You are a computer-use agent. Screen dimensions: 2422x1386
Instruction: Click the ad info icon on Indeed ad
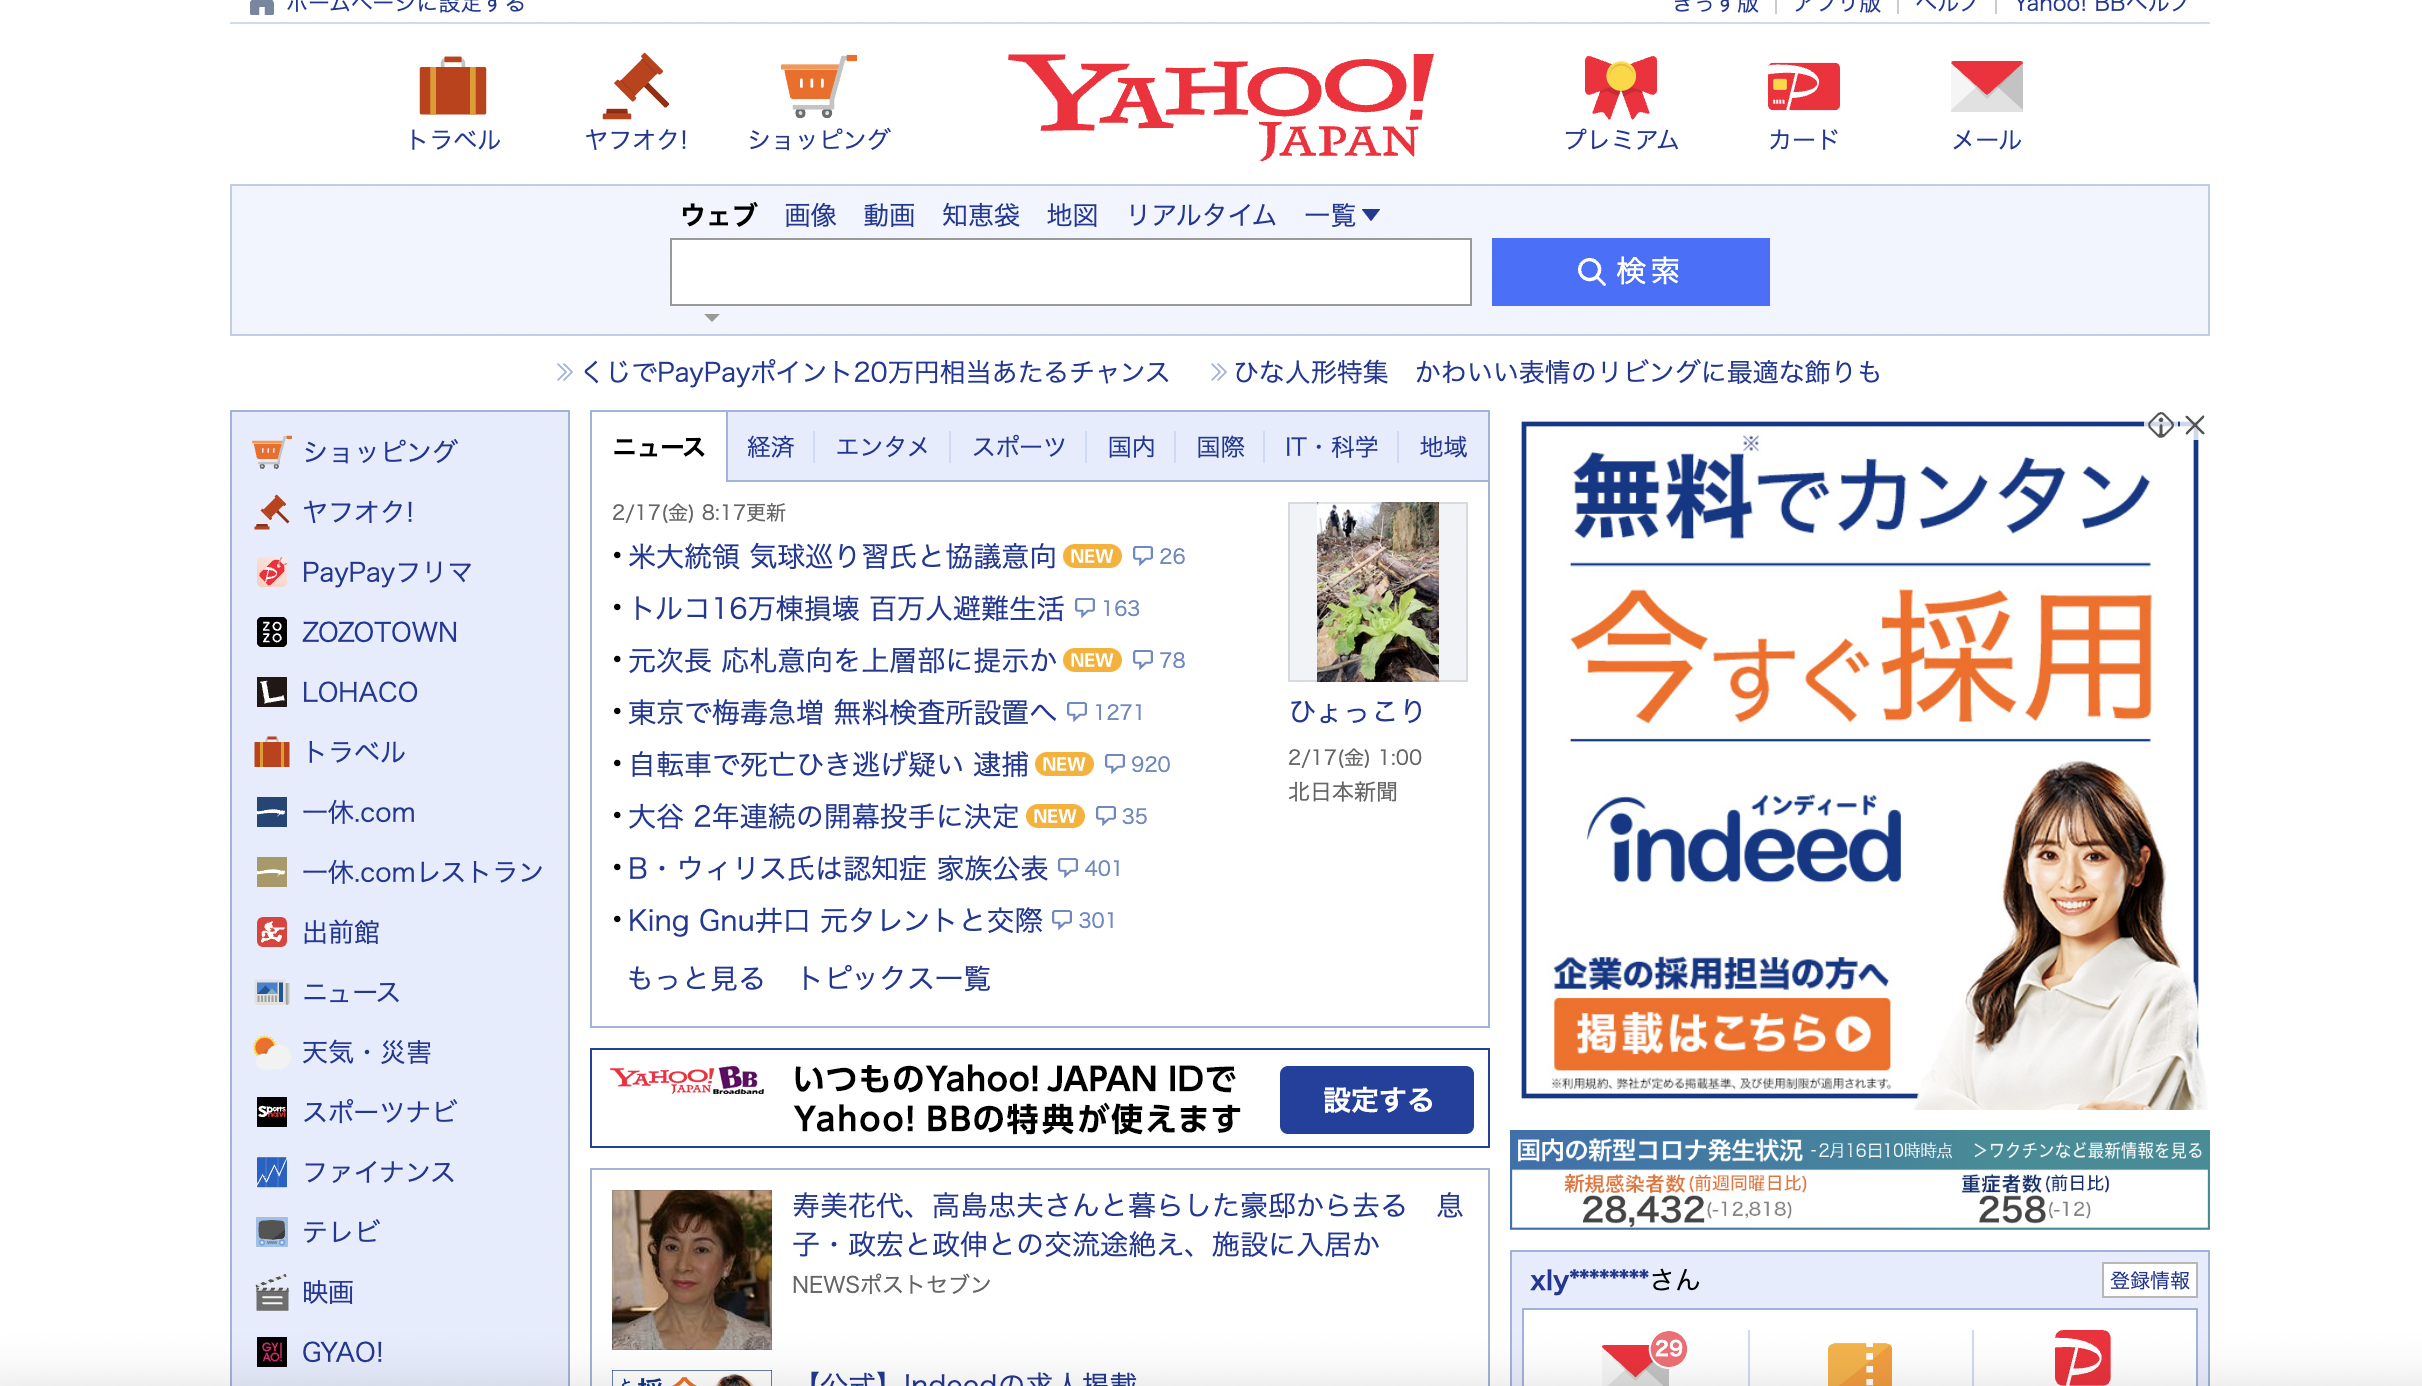pyautogui.click(x=2160, y=425)
